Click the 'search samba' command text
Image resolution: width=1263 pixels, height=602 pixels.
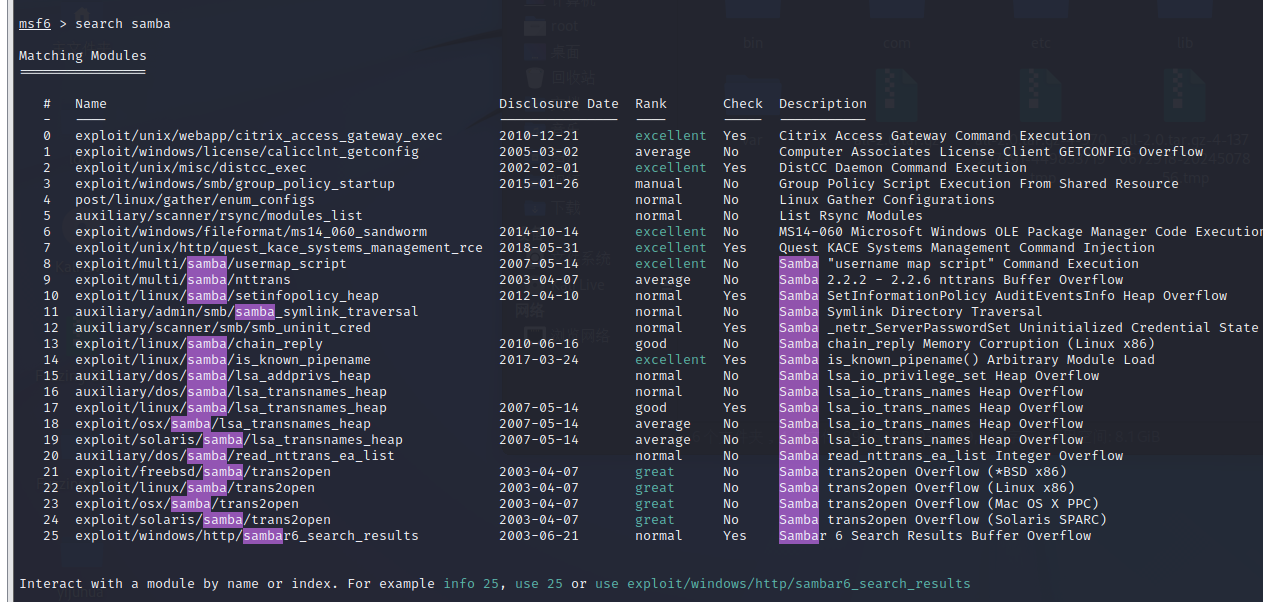coord(123,23)
